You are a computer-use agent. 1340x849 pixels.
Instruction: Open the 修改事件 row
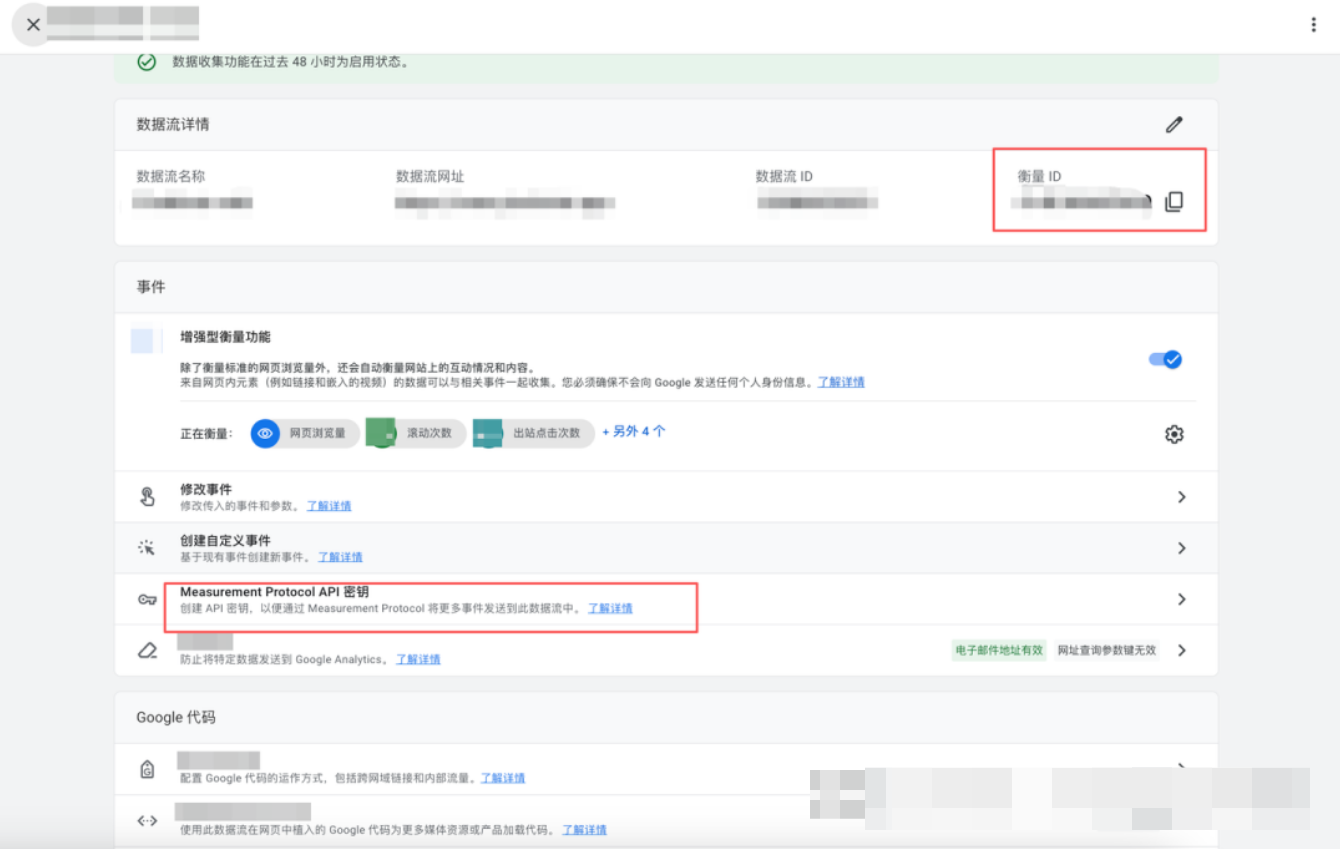click(x=206, y=489)
